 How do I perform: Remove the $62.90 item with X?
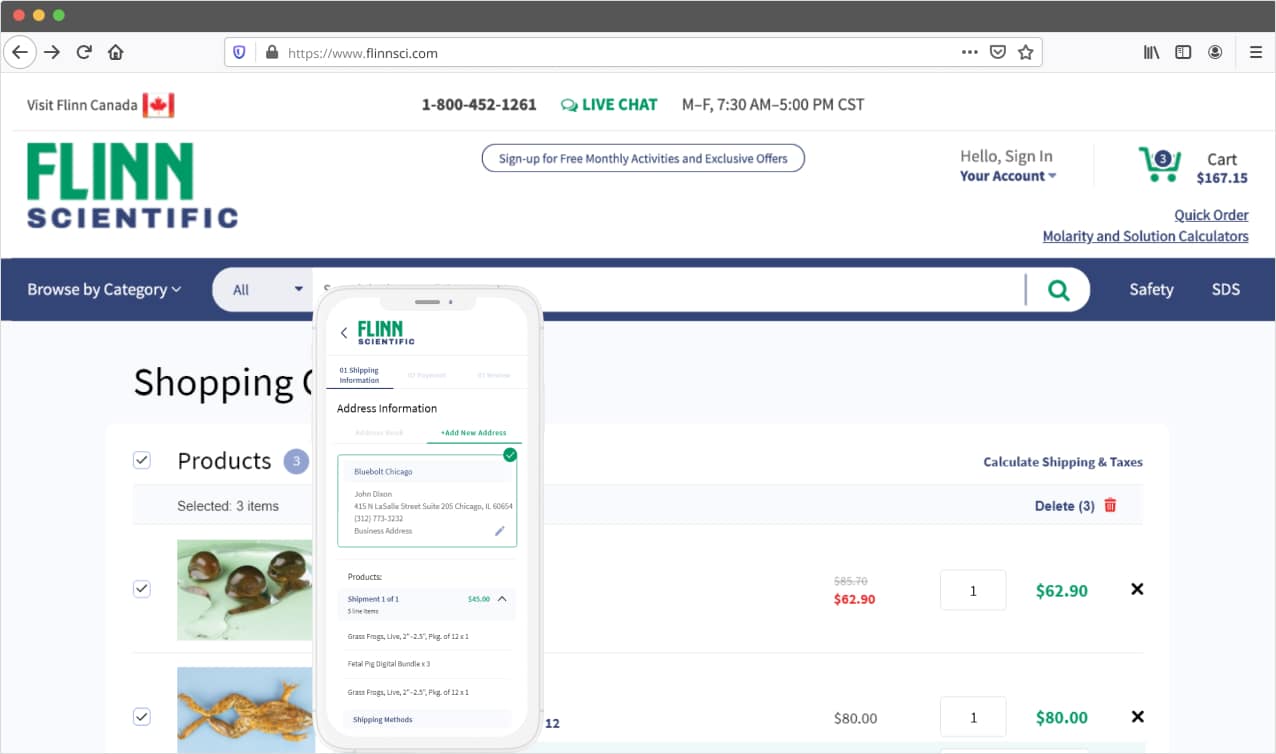pyautogui.click(x=1137, y=589)
